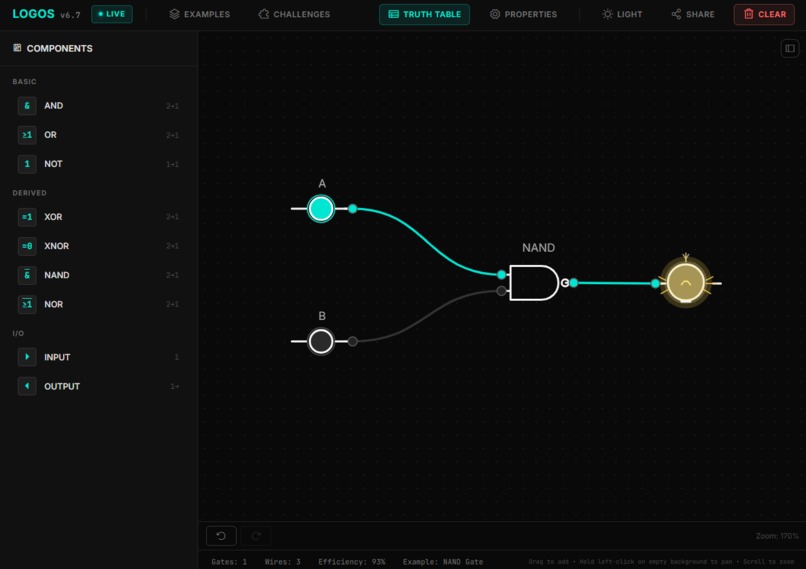Viewport: 806px width, 569px height.
Task: Click the redo arrow button
Action: click(x=255, y=536)
